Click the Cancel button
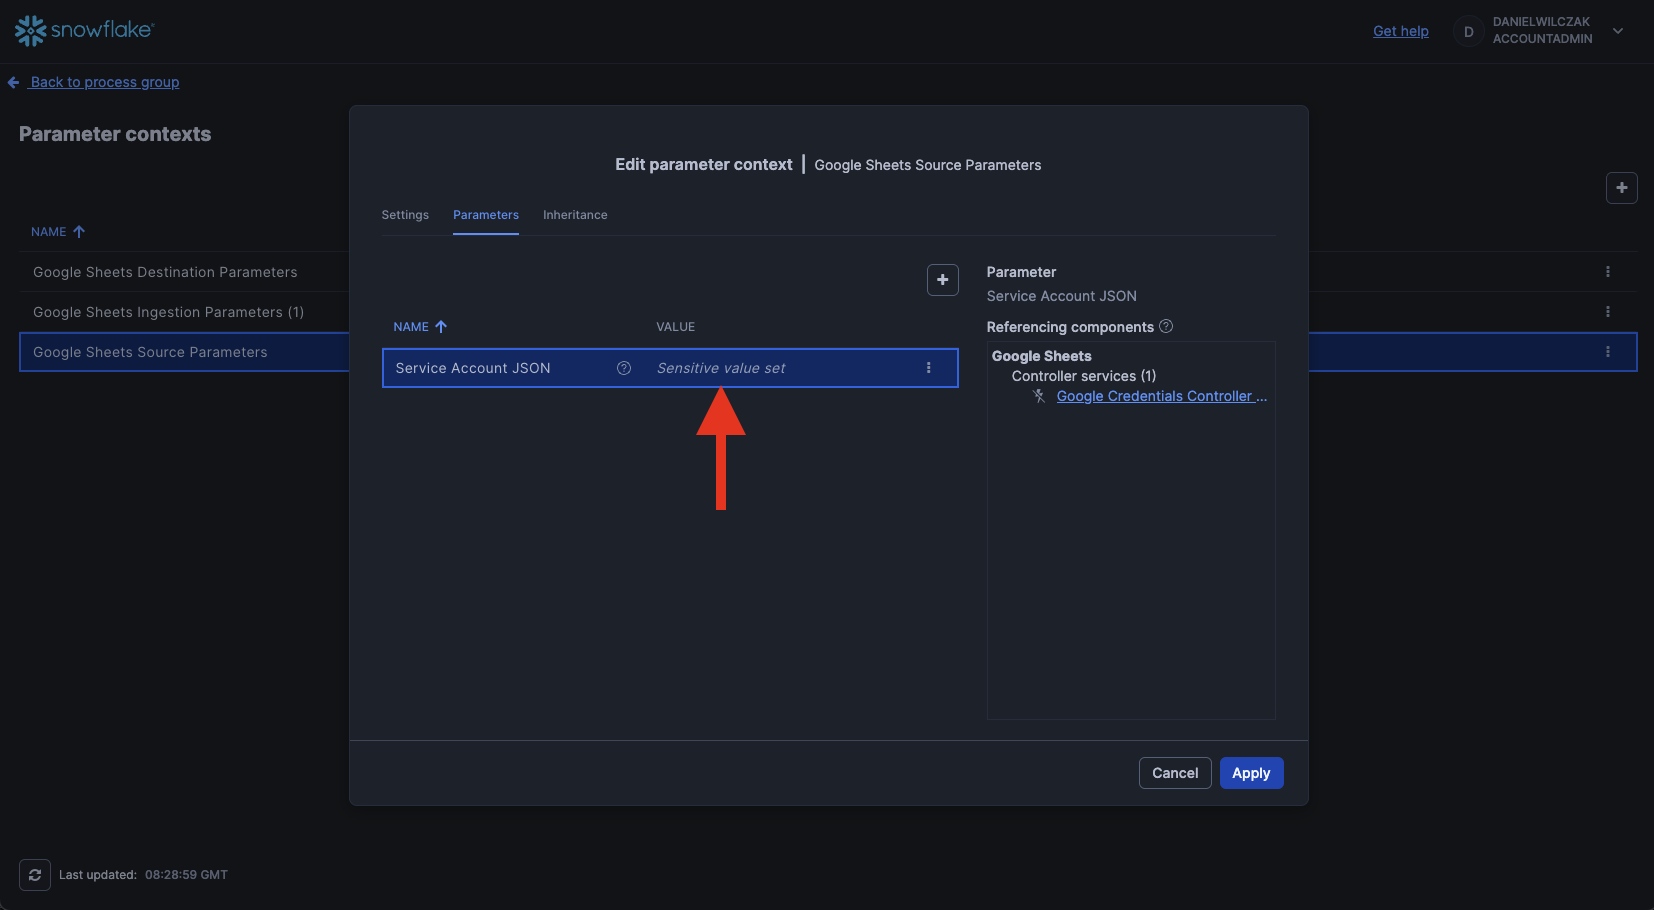The height and width of the screenshot is (910, 1654). [x=1174, y=773]
